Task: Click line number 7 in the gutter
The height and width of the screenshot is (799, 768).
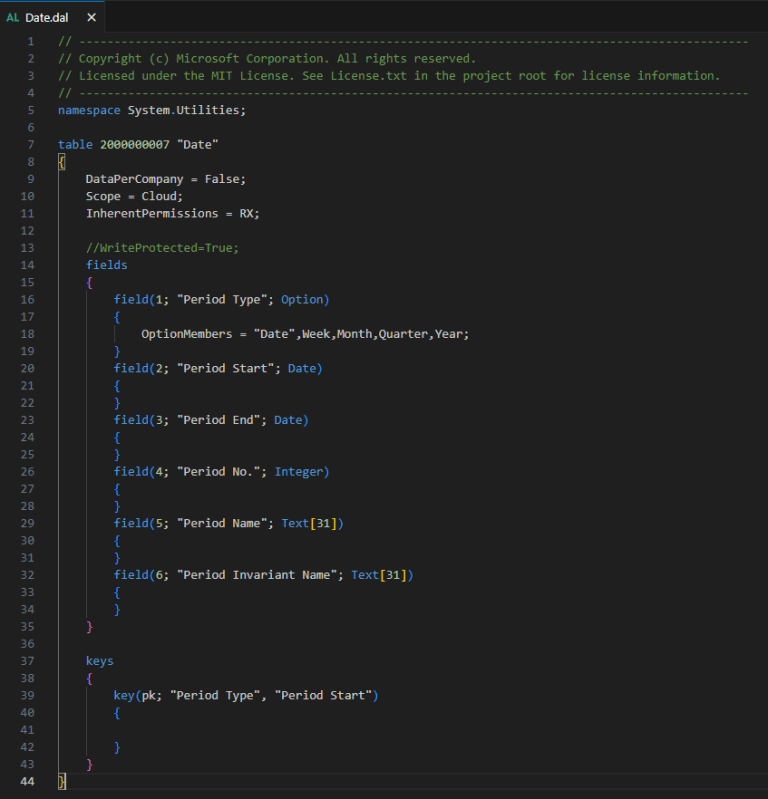Action: (30, 144)
